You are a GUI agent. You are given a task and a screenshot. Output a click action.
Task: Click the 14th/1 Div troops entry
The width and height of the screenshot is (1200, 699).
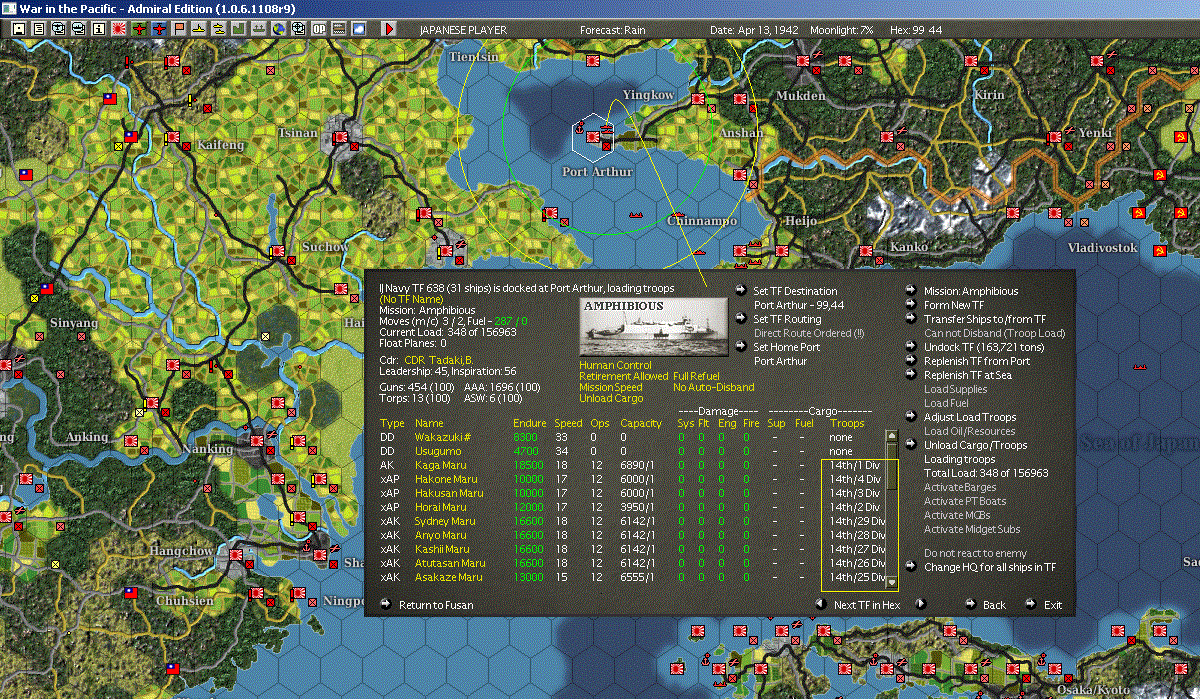[855, 465]
